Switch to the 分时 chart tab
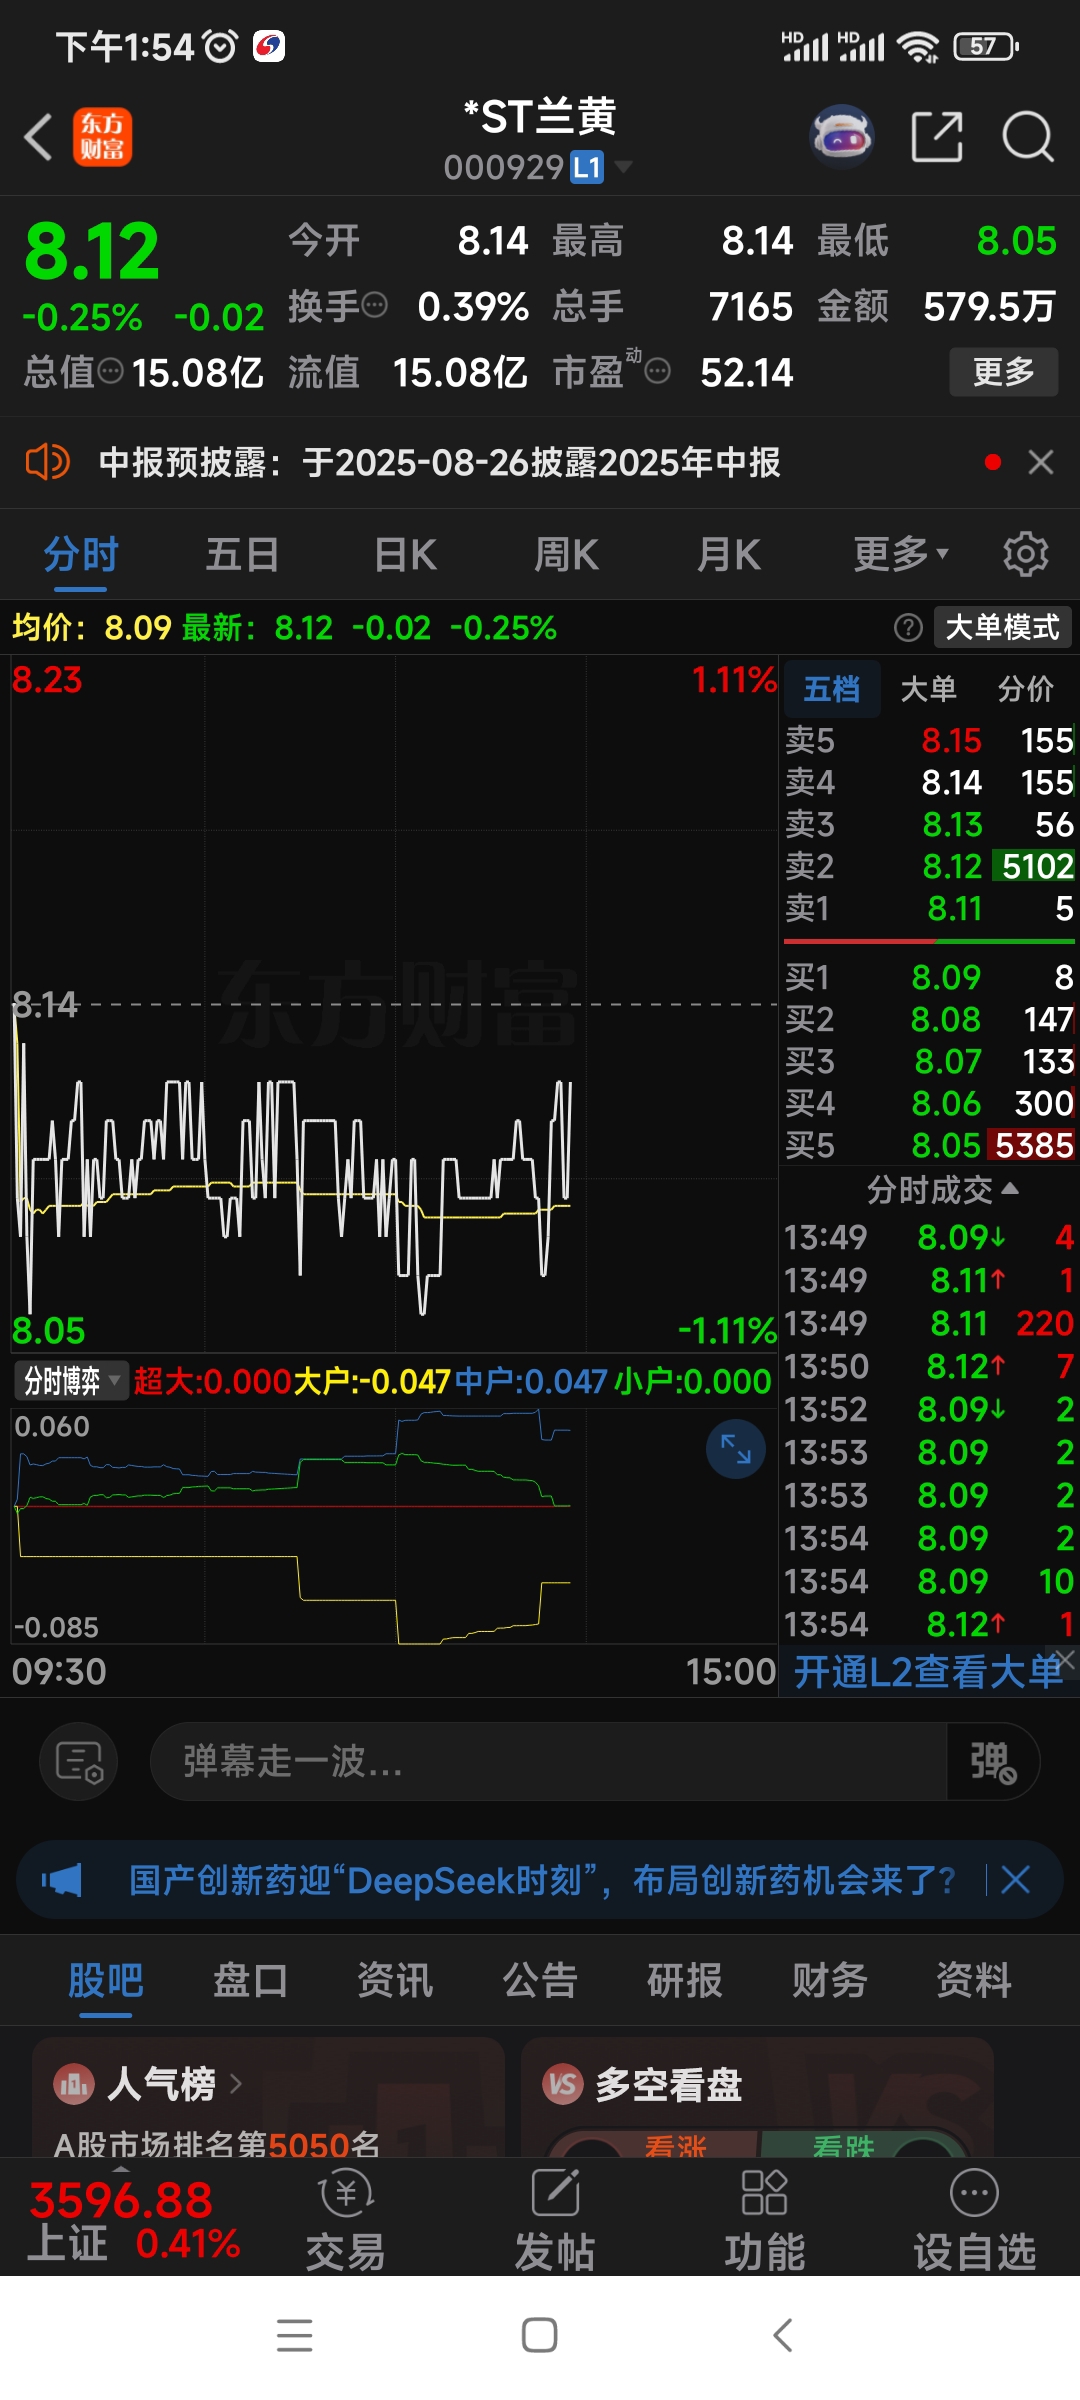Viewport: 1080px width, 2400px height. pyautogui.click(x=81, y=554)
